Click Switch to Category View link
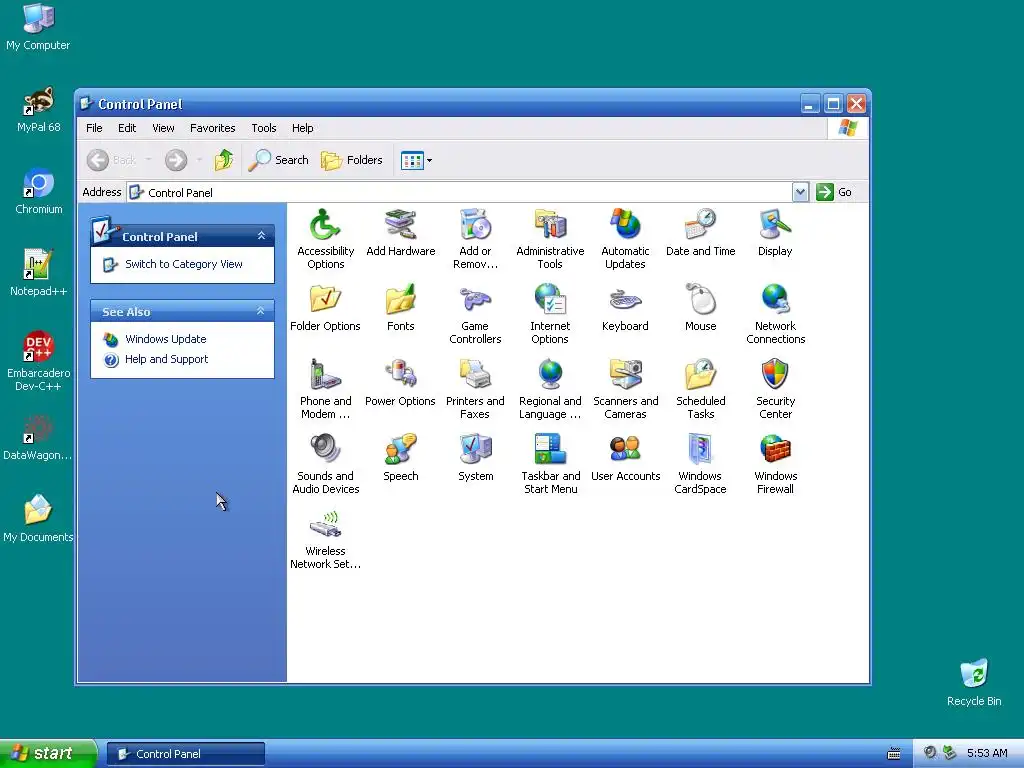Image resolution: width=1024 pixels, height=768 pixels. 184,264
